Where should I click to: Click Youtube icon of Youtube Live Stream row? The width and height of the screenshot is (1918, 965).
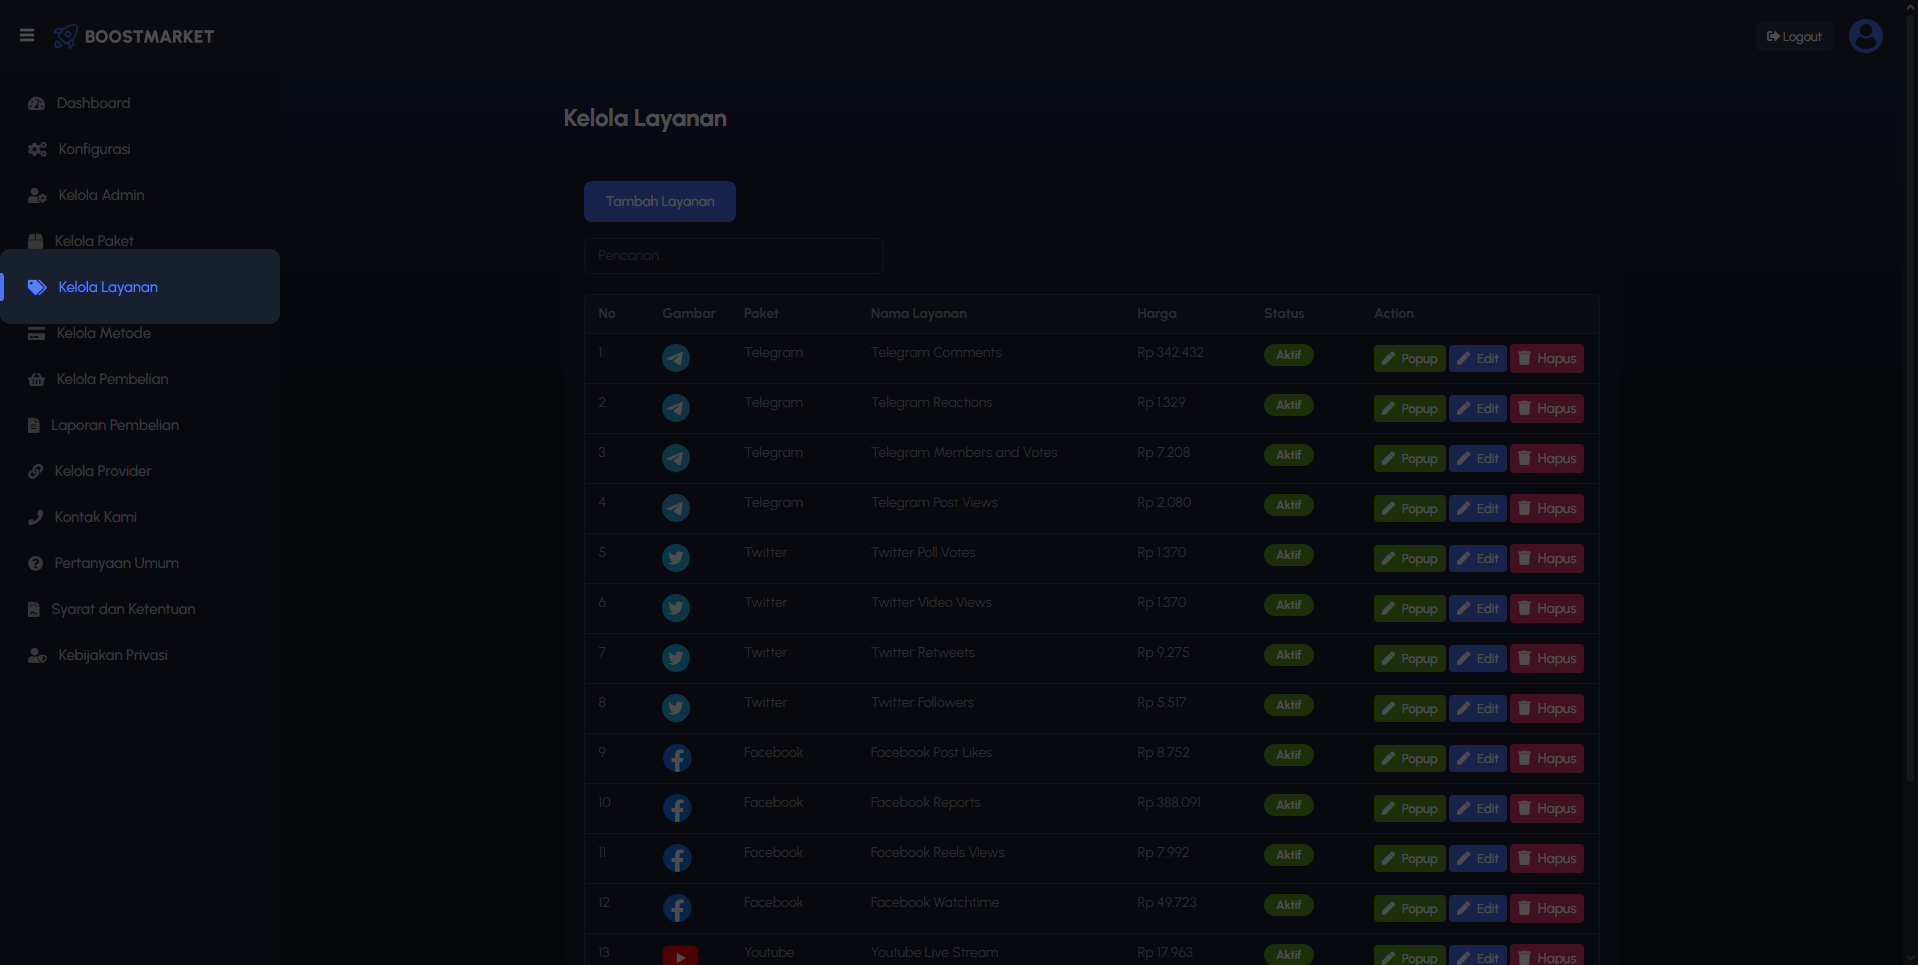680,956
